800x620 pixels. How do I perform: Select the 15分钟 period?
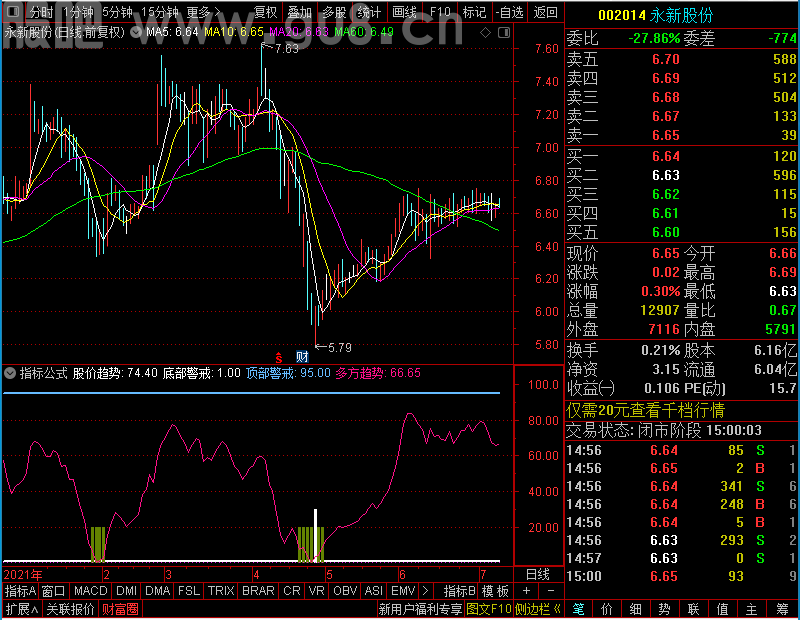tap(160, 12)
